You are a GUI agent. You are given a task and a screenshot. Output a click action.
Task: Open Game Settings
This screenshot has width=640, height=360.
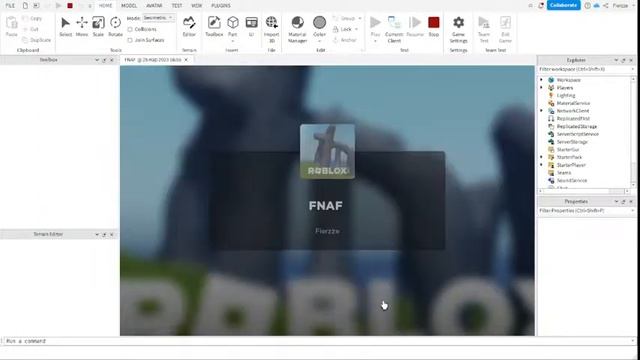[x=458, y=29]
